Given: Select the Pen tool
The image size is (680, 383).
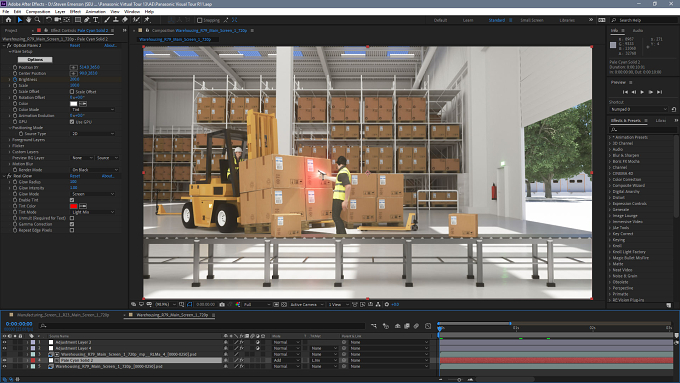Looking at the screenshot, I should [87, 20].
